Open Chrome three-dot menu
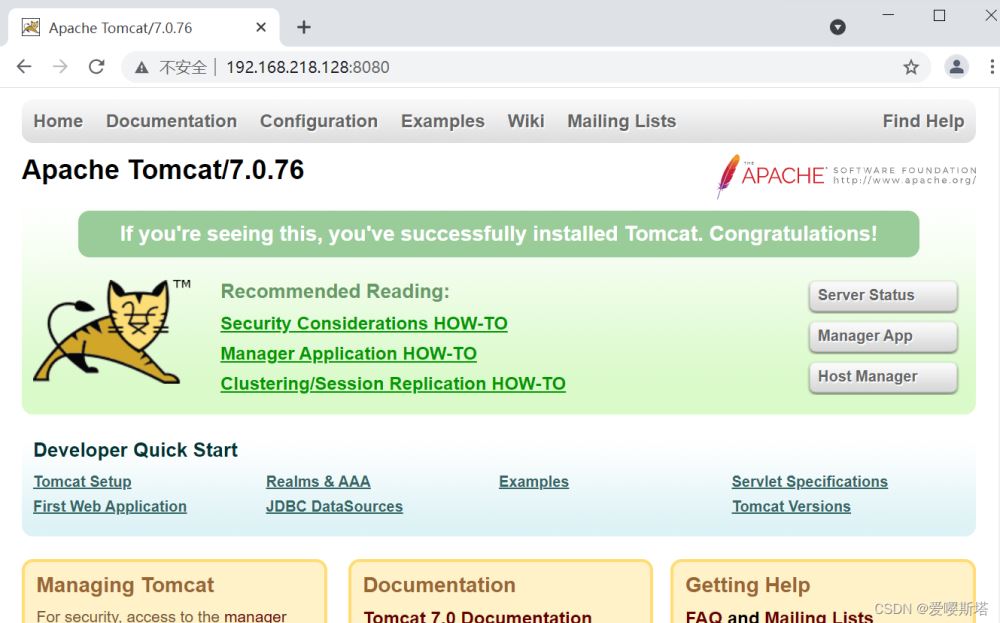The height and width of the screenshot is (623, 1000). pyautogui.click(x=992, y=66)
